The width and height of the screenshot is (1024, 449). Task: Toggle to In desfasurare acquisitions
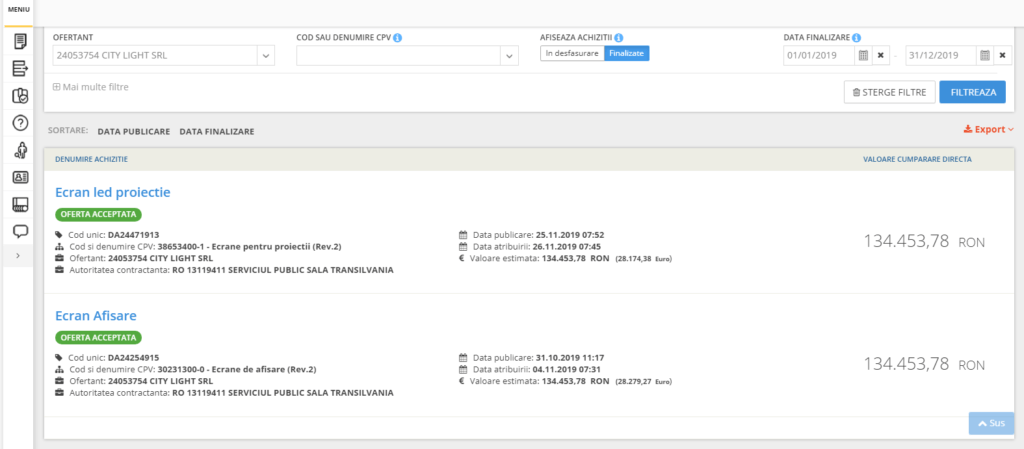coord(572,54)
